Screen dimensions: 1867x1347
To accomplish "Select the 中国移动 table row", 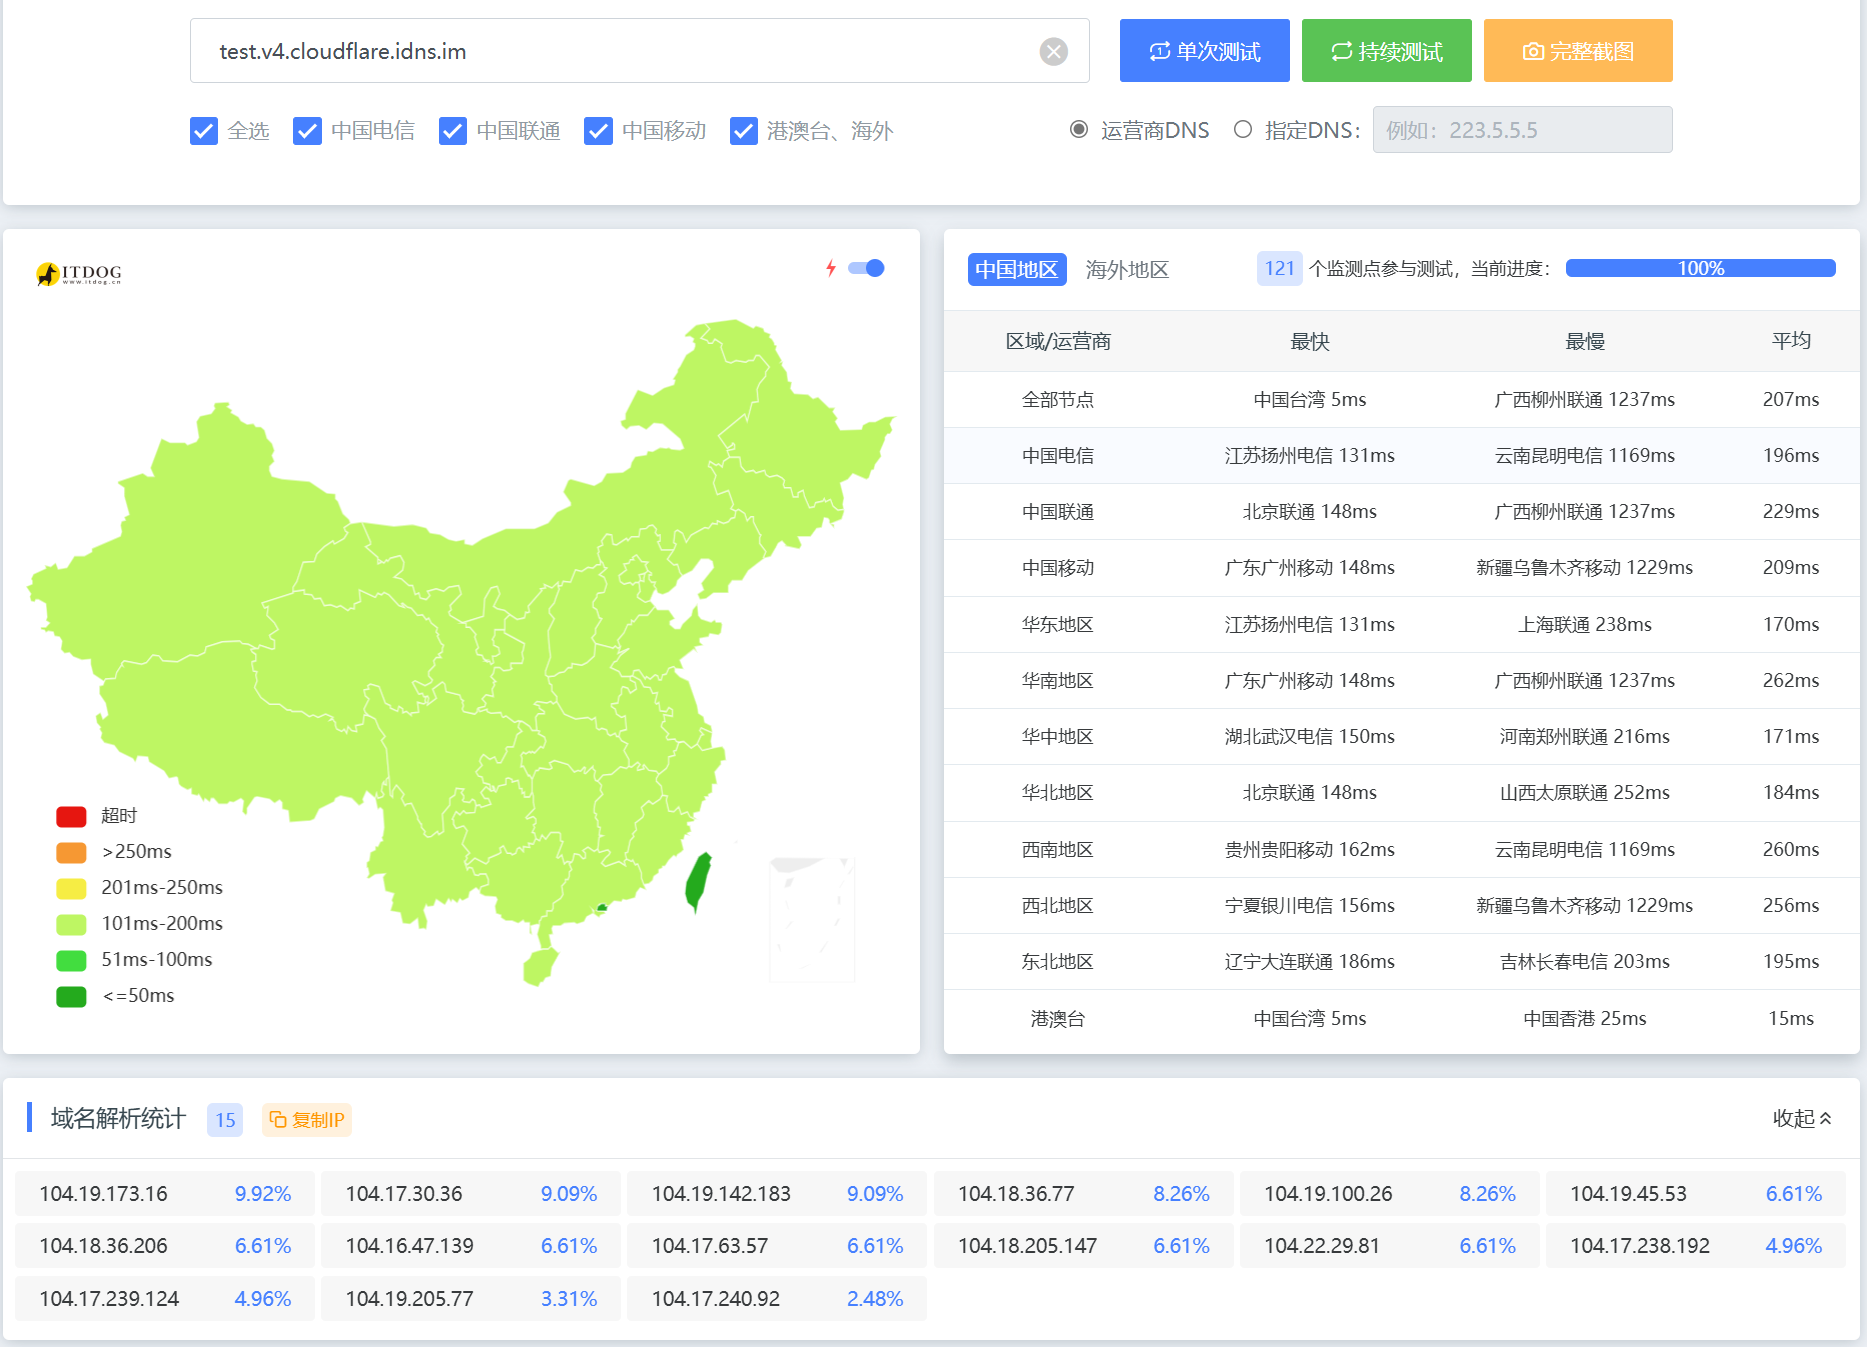I will [x=1401, y=567].
